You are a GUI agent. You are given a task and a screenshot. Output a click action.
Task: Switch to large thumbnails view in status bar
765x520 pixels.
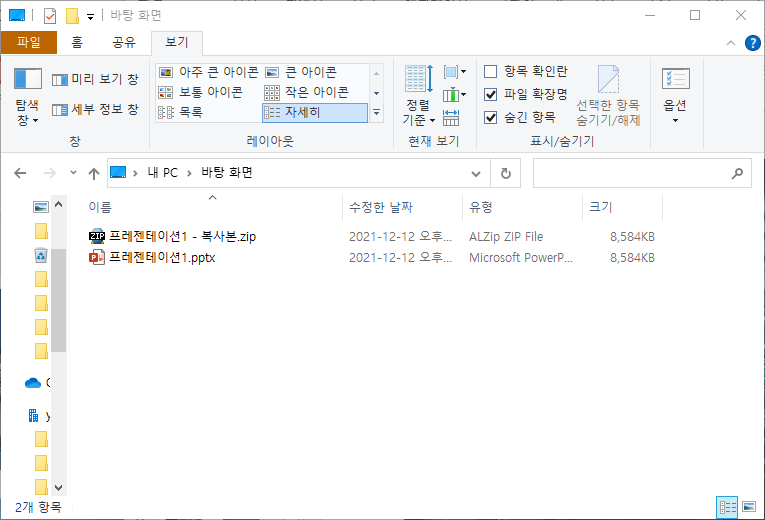(x=748, y=507)
